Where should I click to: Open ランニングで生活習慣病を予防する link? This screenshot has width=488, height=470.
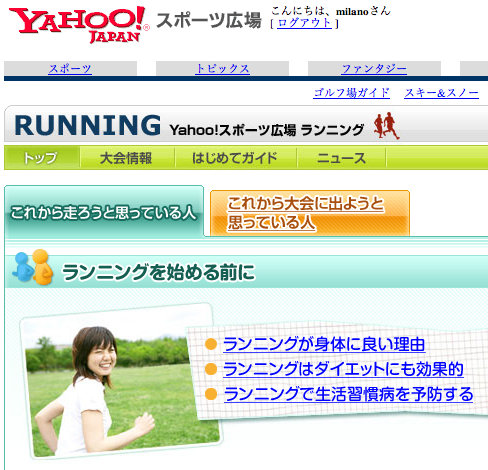pyautogui.click(x=348, y=394)
